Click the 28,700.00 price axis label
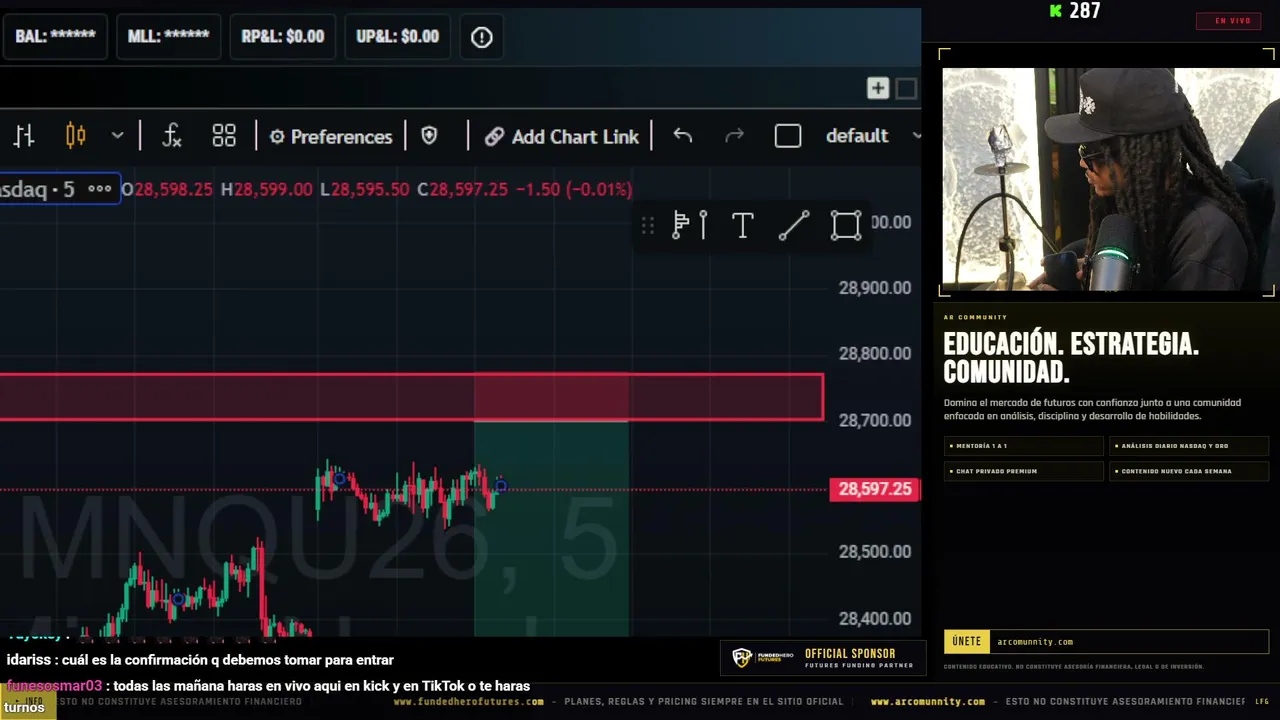This screenshot has width=1280, height=720. [x=875, y=421]
